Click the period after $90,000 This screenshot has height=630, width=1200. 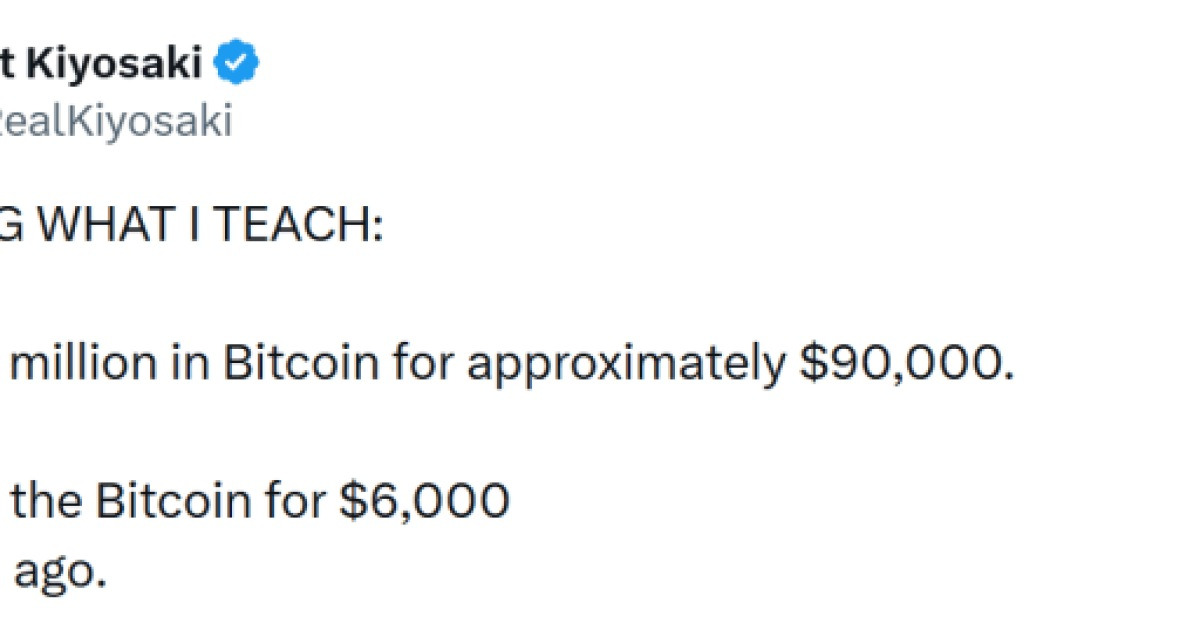pos(1007,379)
